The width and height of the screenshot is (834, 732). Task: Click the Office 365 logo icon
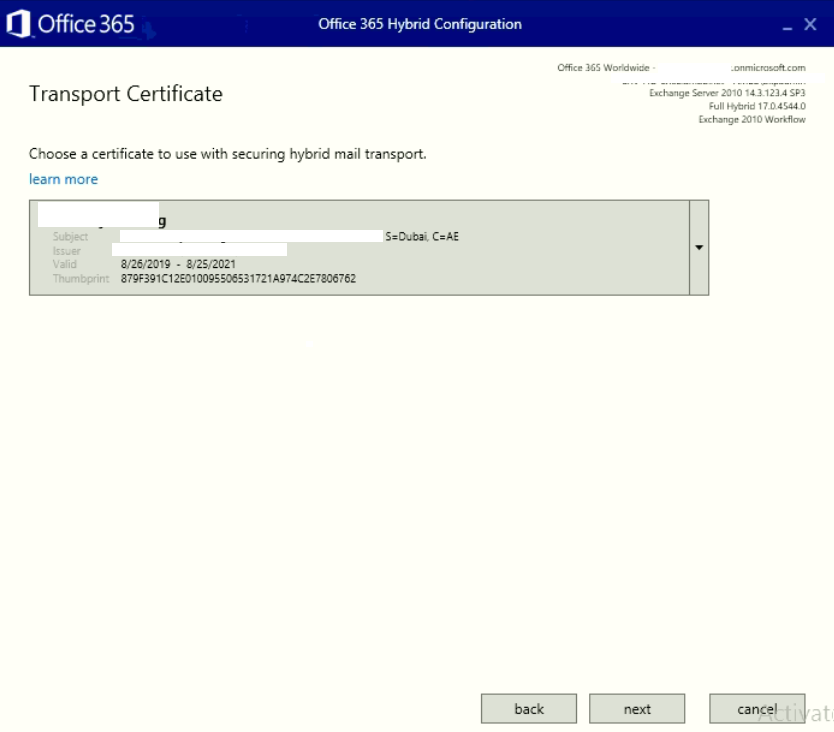[18, 24]
